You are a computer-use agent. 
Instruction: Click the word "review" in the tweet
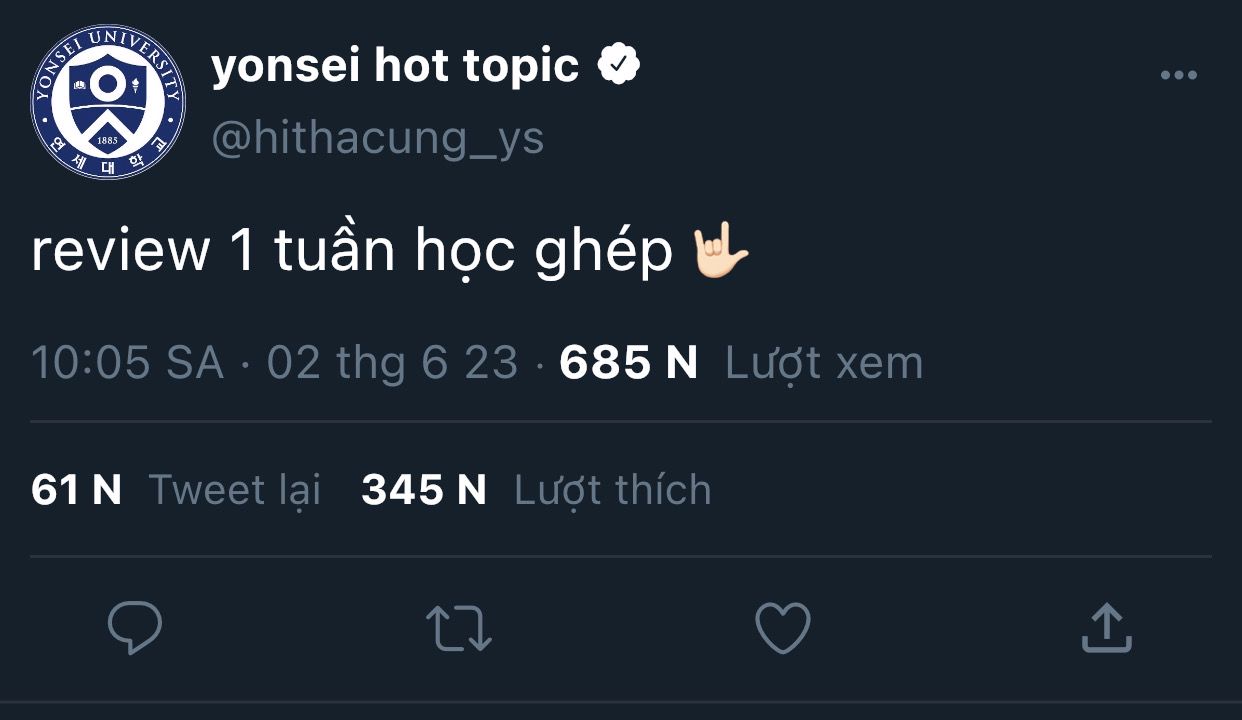(120, 251)
